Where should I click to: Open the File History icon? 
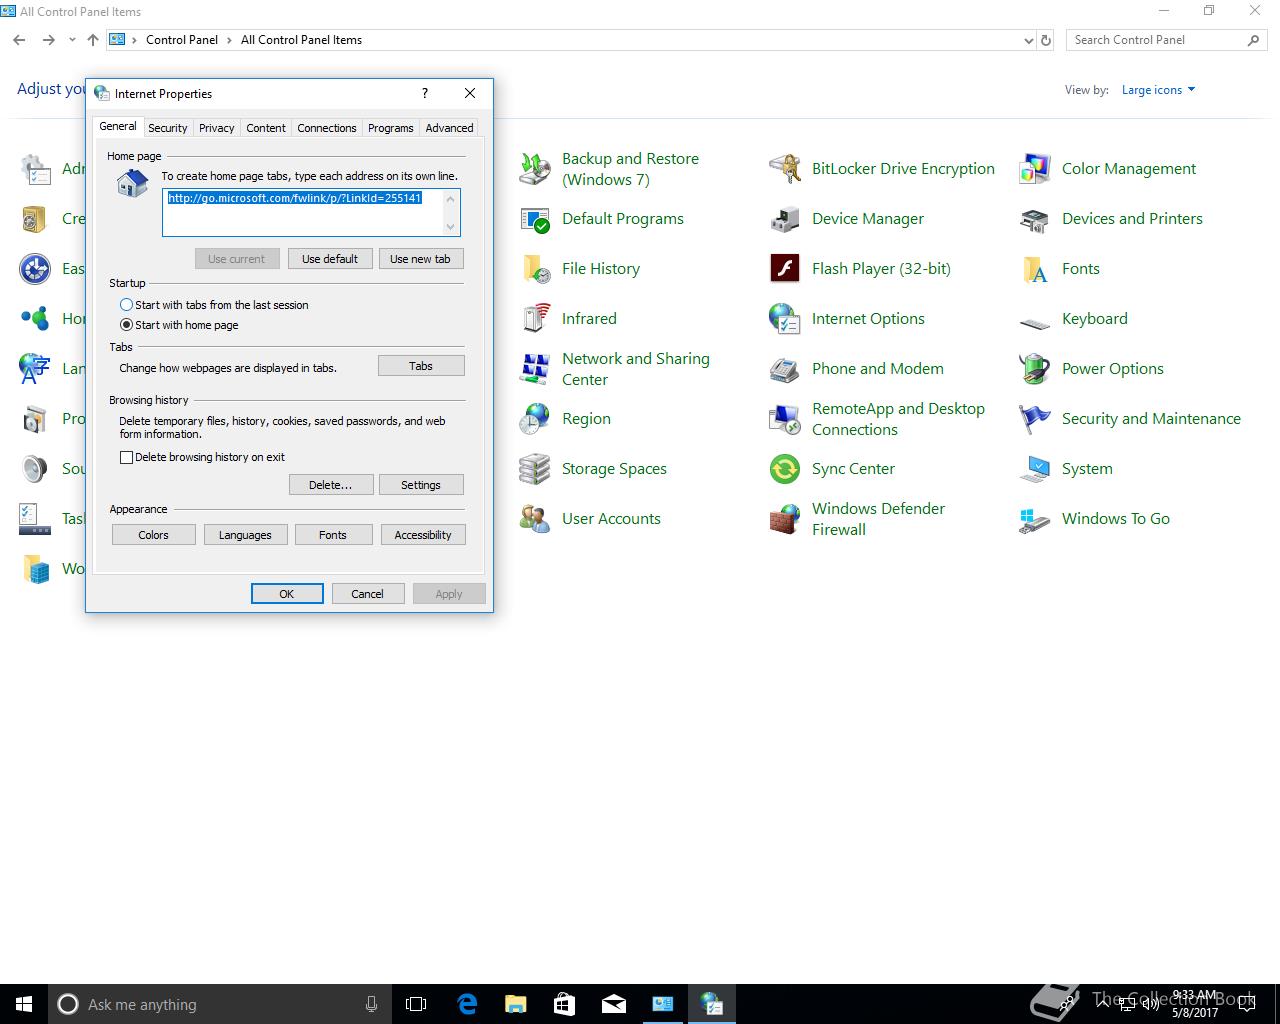pos(535,269)
